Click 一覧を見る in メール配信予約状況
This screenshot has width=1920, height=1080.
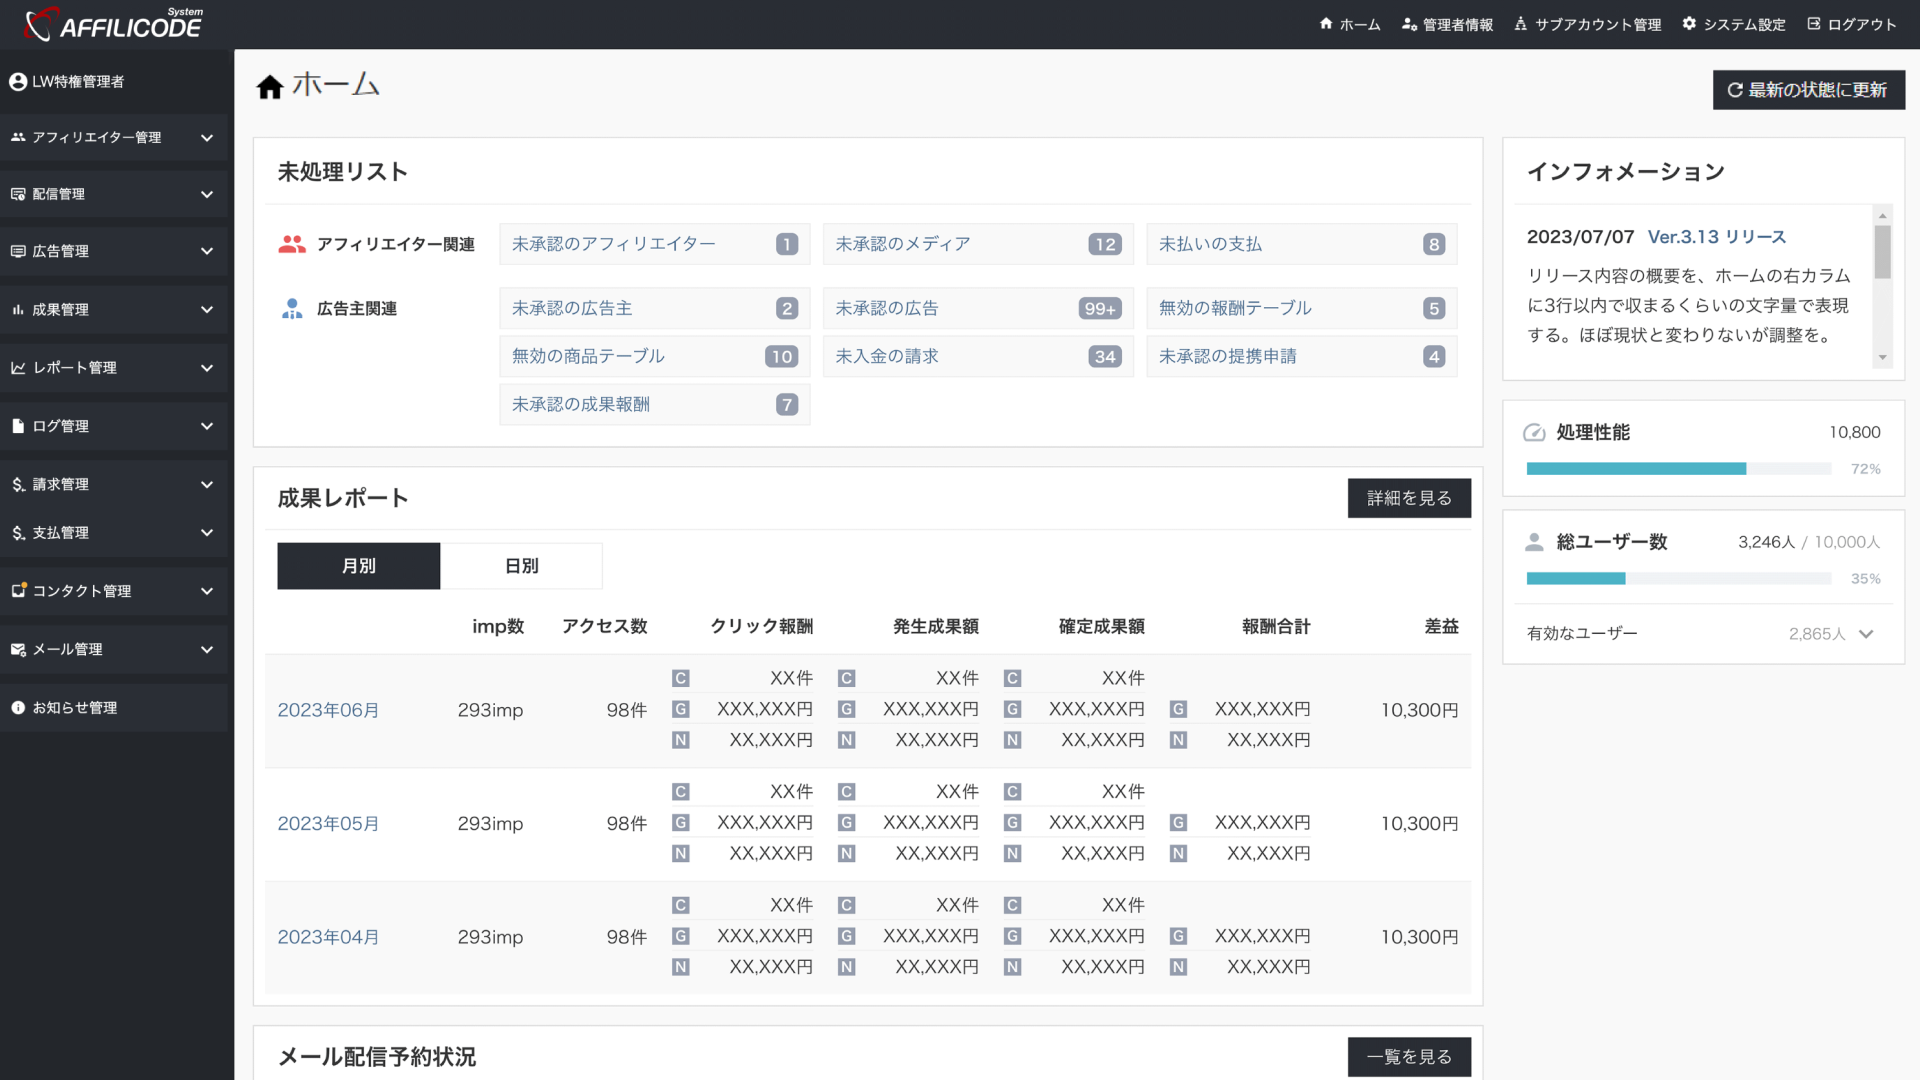1409,1057
